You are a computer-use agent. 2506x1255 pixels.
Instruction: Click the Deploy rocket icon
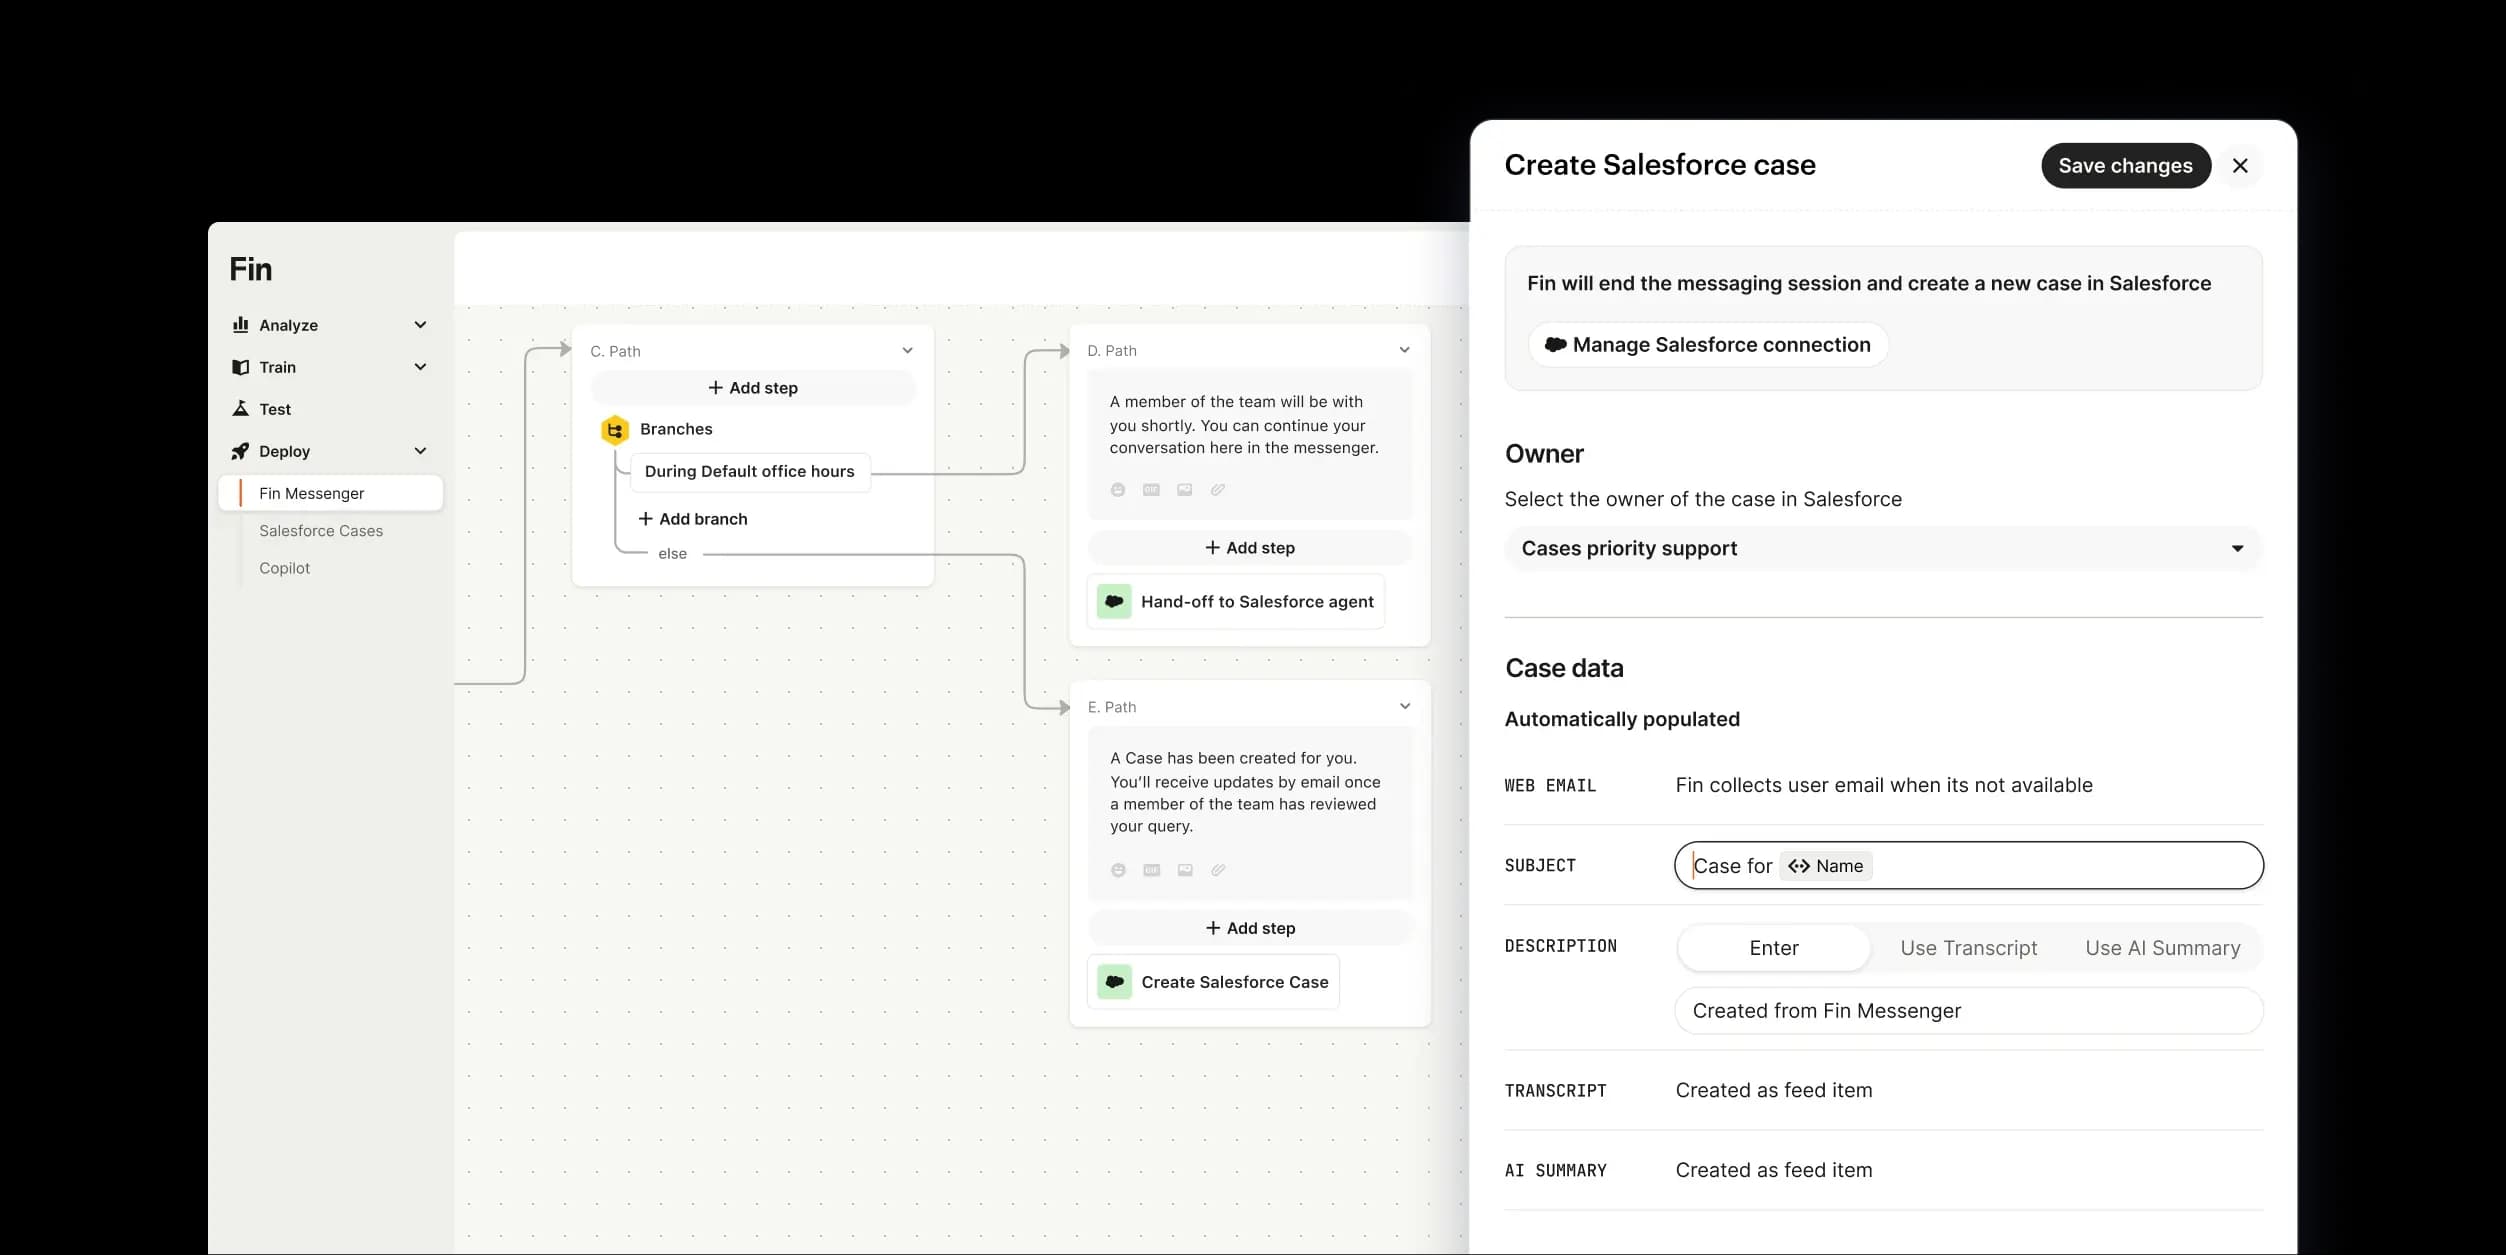click(240, 451)
